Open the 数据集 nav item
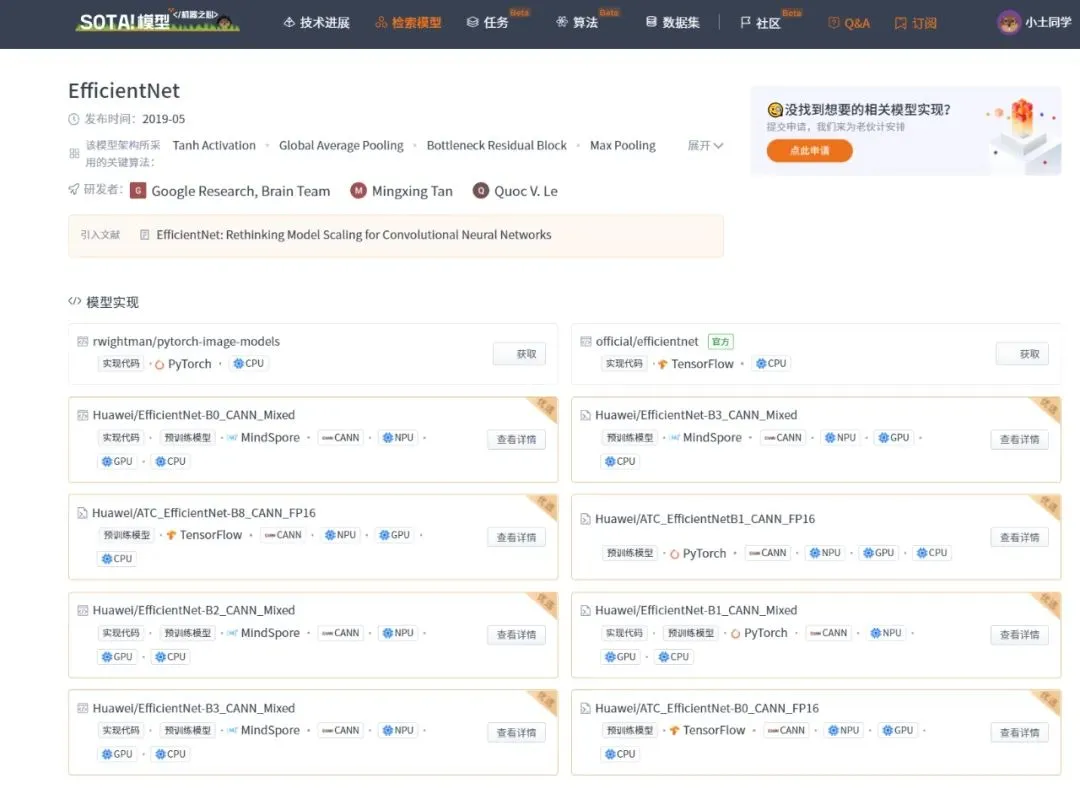The height and width of the screenshot is (794, 1080). pos(672,23)
